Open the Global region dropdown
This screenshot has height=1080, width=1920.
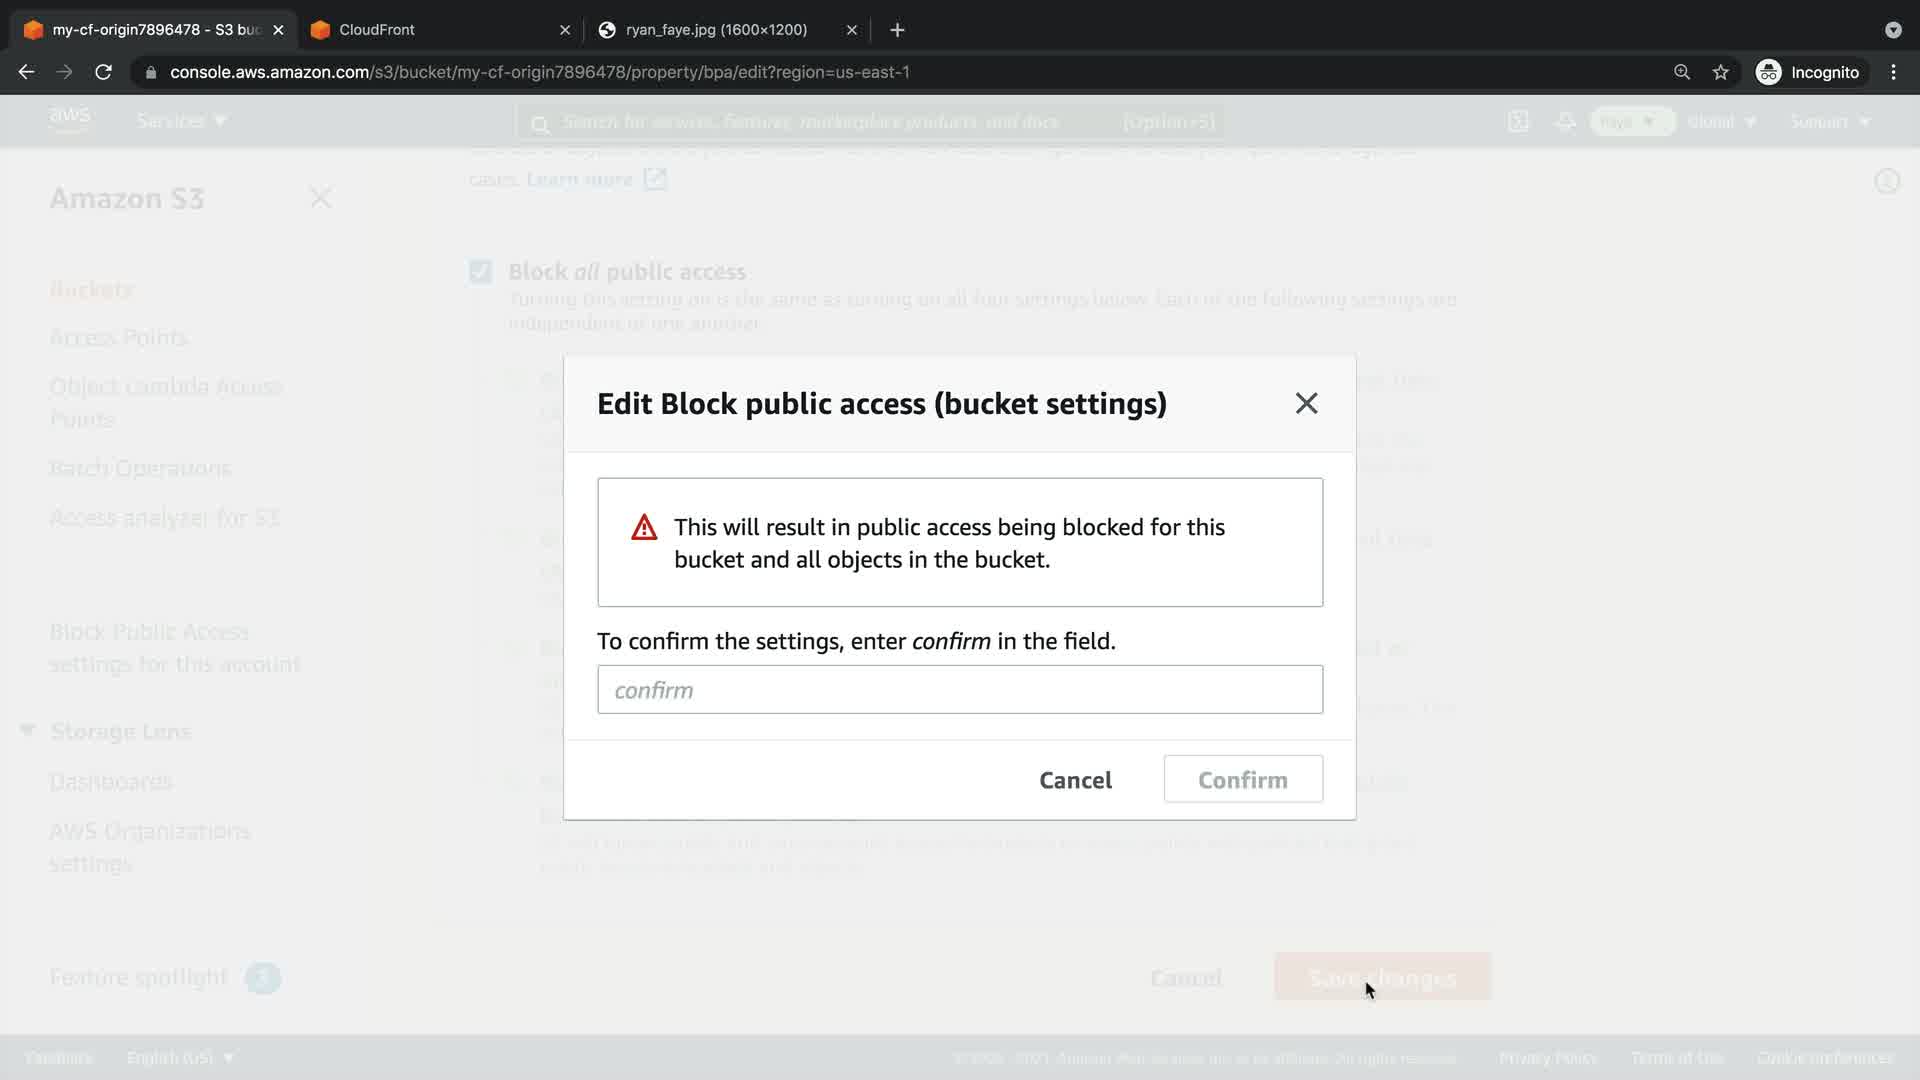1721,121
